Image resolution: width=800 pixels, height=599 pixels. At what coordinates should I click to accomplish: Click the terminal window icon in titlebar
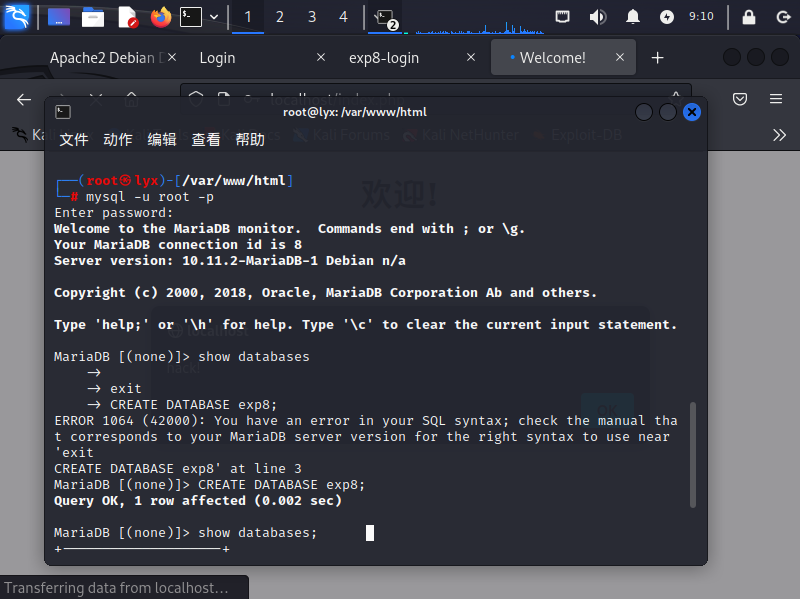(63, 112)
